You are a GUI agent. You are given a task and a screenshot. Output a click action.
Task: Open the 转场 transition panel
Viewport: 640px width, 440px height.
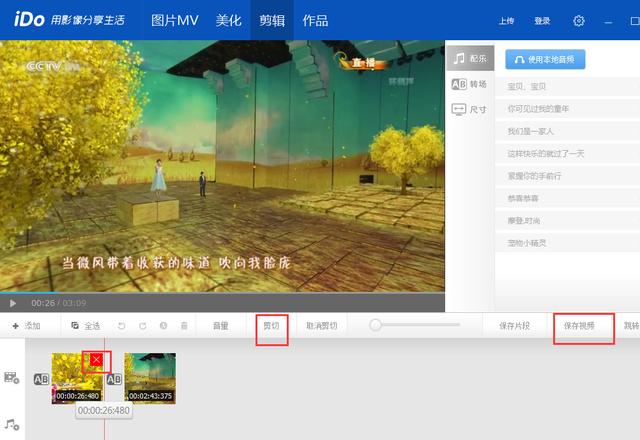[x=469, y=84]
